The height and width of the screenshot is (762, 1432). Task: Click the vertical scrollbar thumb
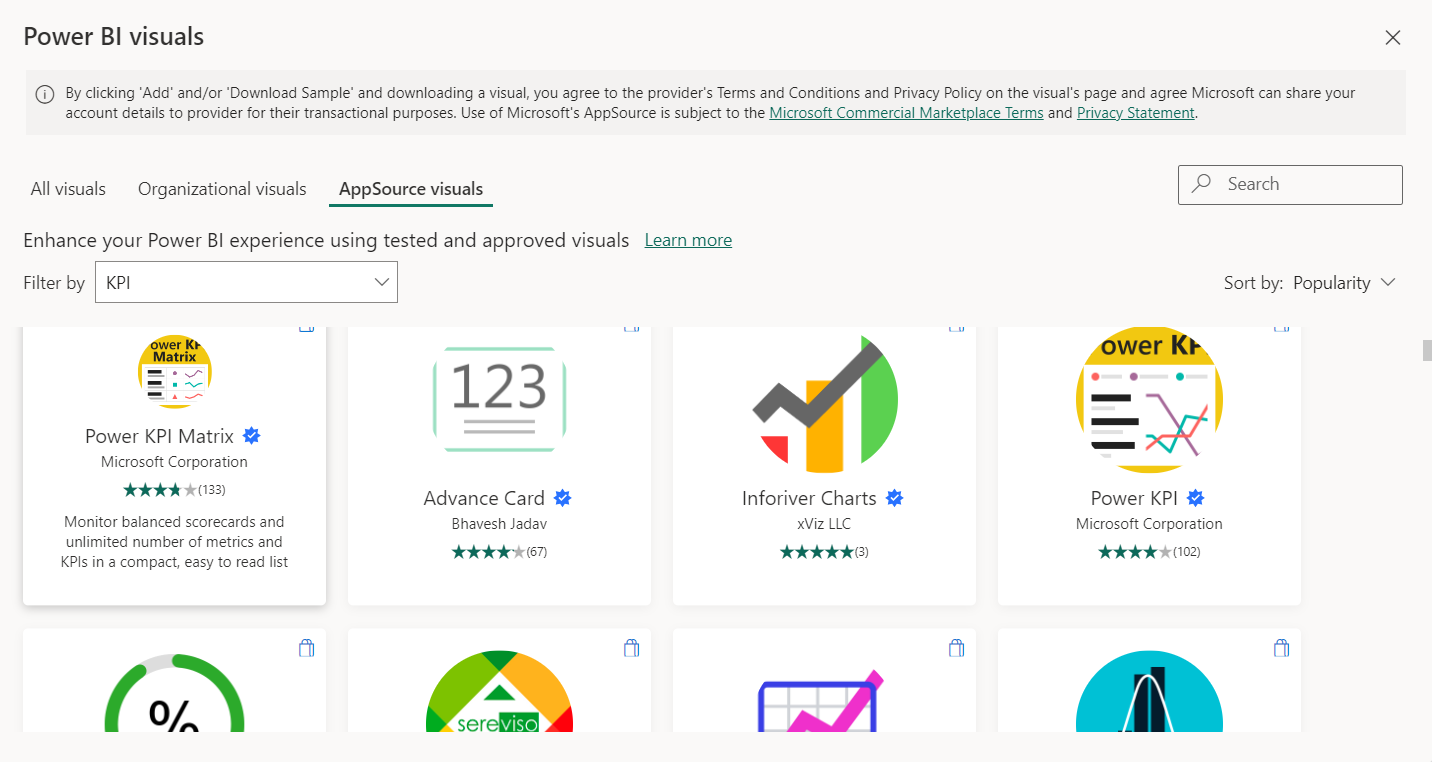1427,350
